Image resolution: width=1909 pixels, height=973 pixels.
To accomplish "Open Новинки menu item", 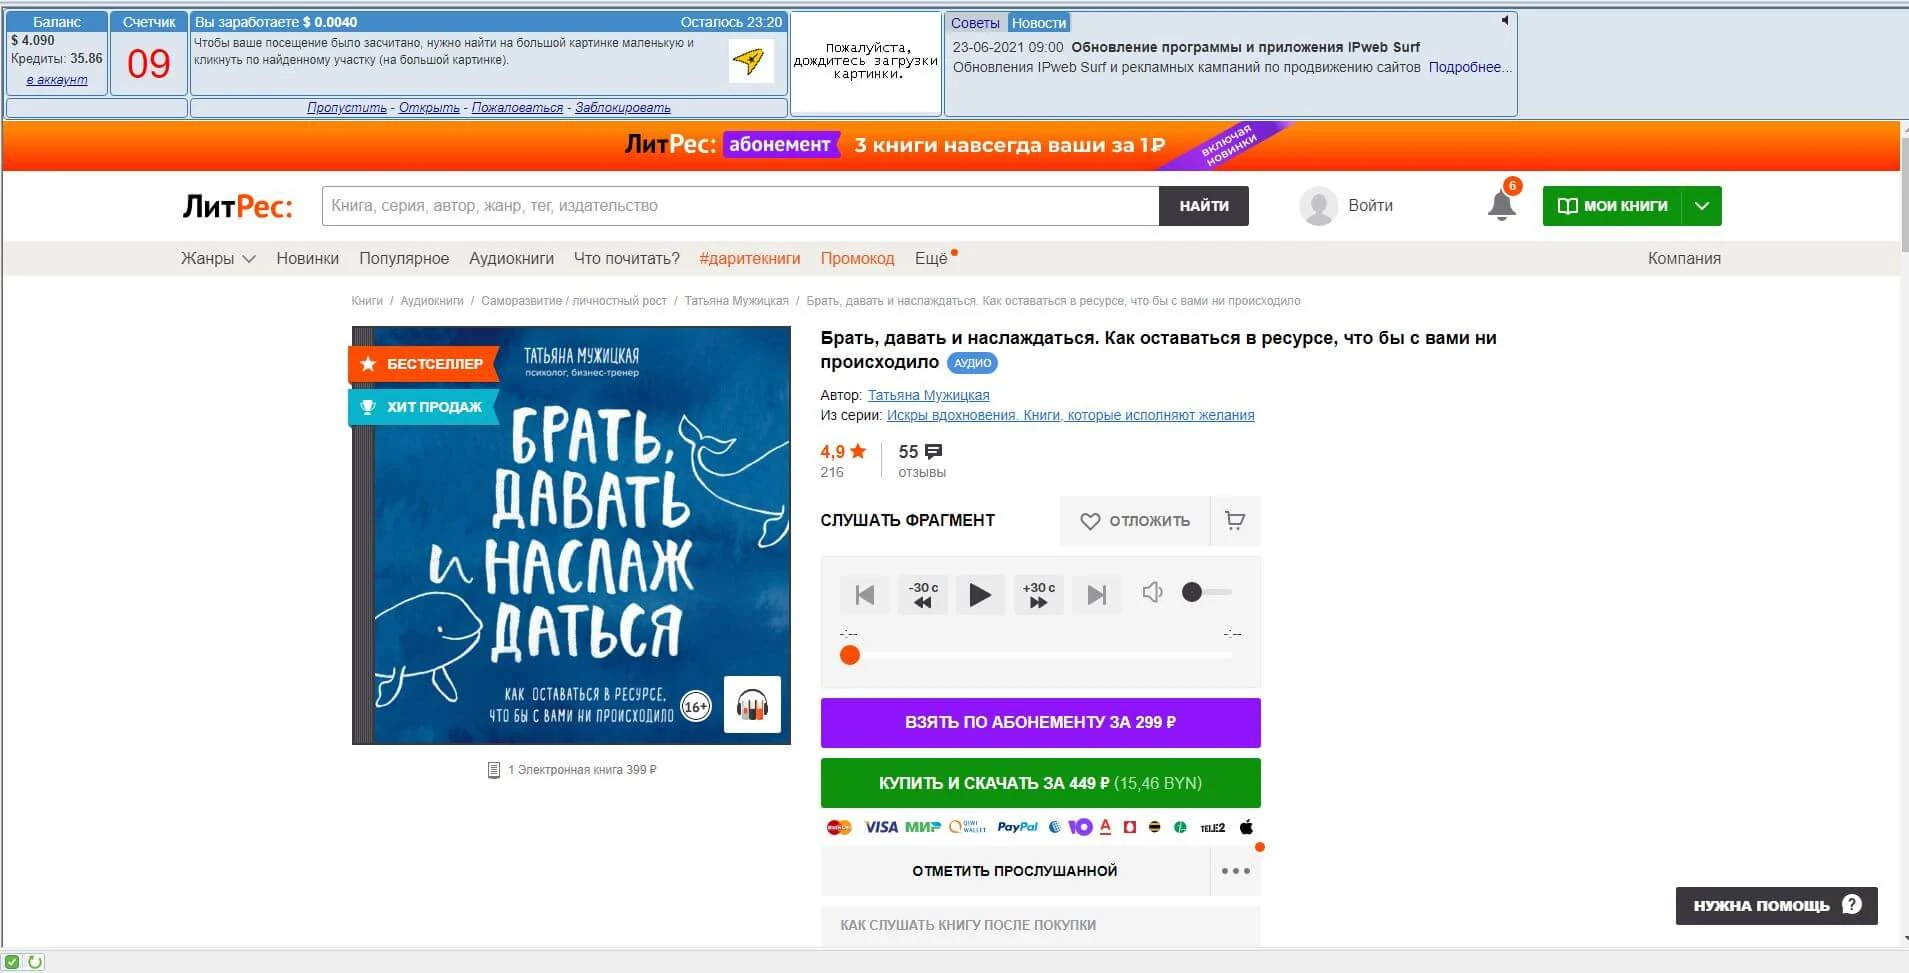I will (307, 258).
